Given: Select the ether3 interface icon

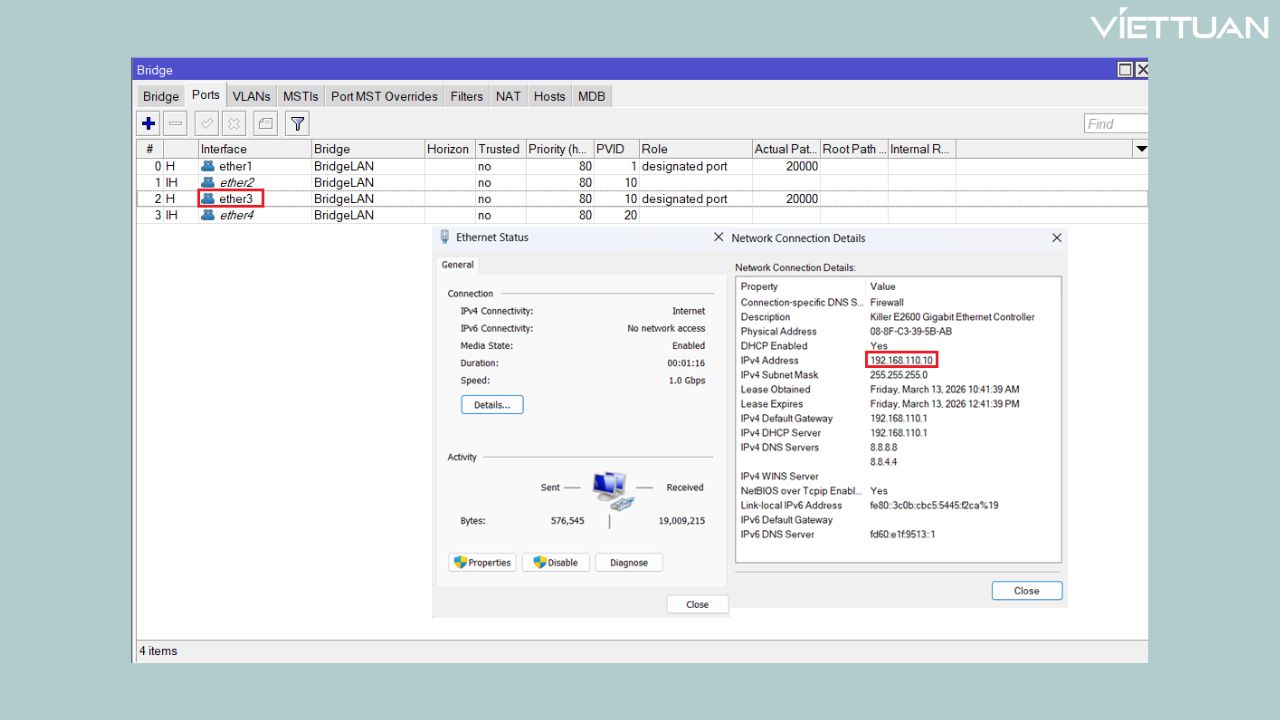Looking at the screenshot, I should tap(208, 199).
